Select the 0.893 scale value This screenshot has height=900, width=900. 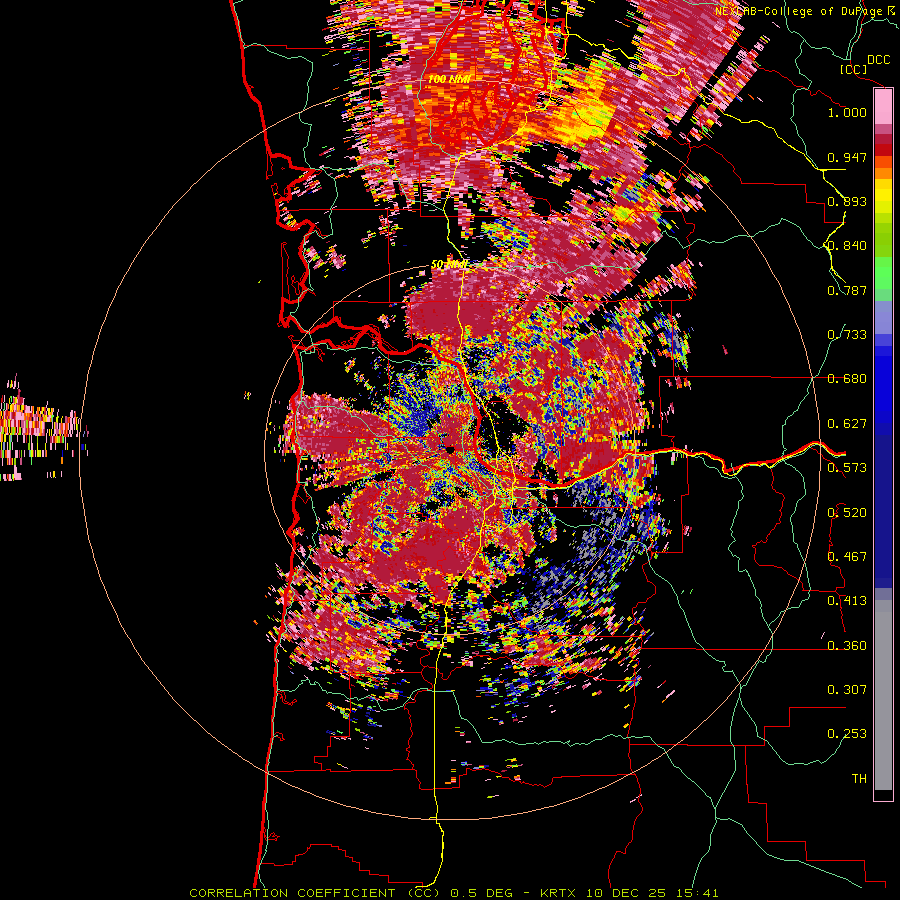(x=847, y=201)
